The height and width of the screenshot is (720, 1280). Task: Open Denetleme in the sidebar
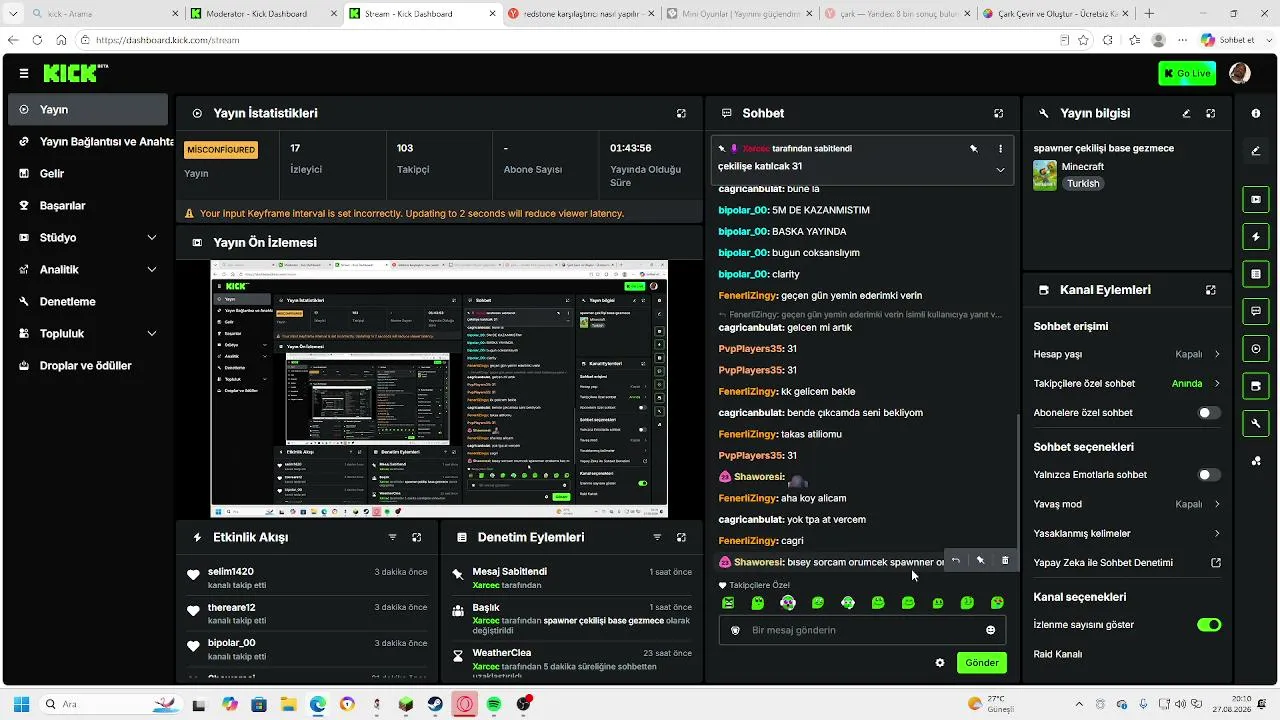click(88, 302)
